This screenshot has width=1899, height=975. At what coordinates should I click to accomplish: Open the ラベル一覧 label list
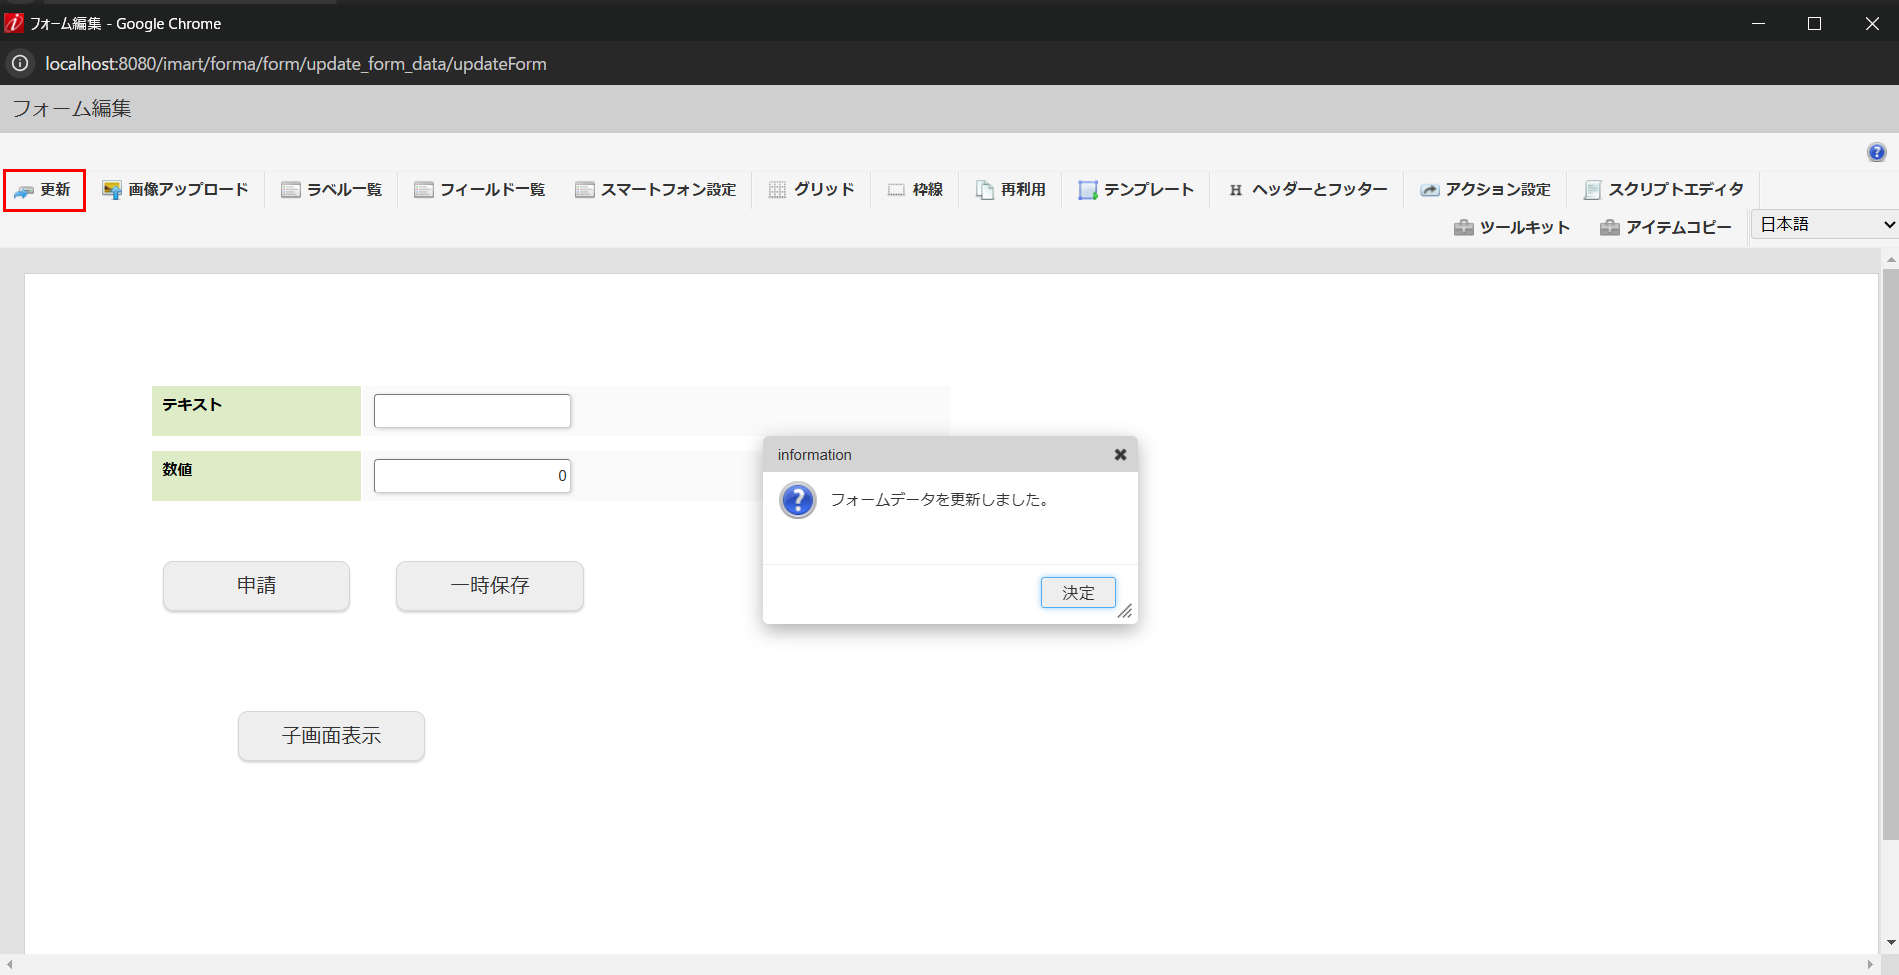click(x=331, y=189)
